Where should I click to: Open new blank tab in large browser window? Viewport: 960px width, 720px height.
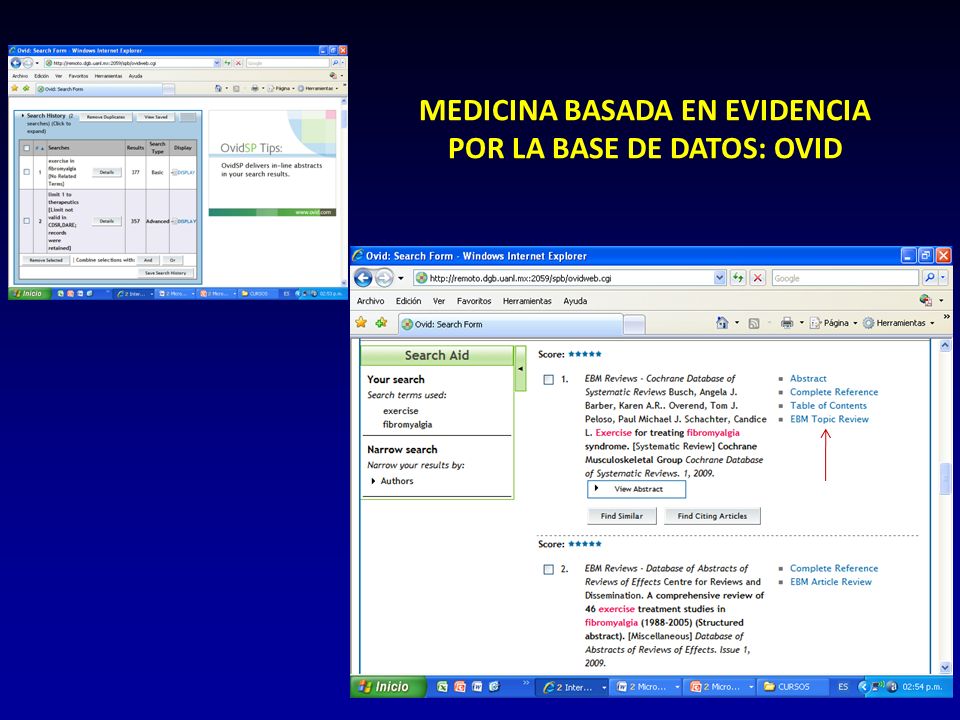pos(634,324)
